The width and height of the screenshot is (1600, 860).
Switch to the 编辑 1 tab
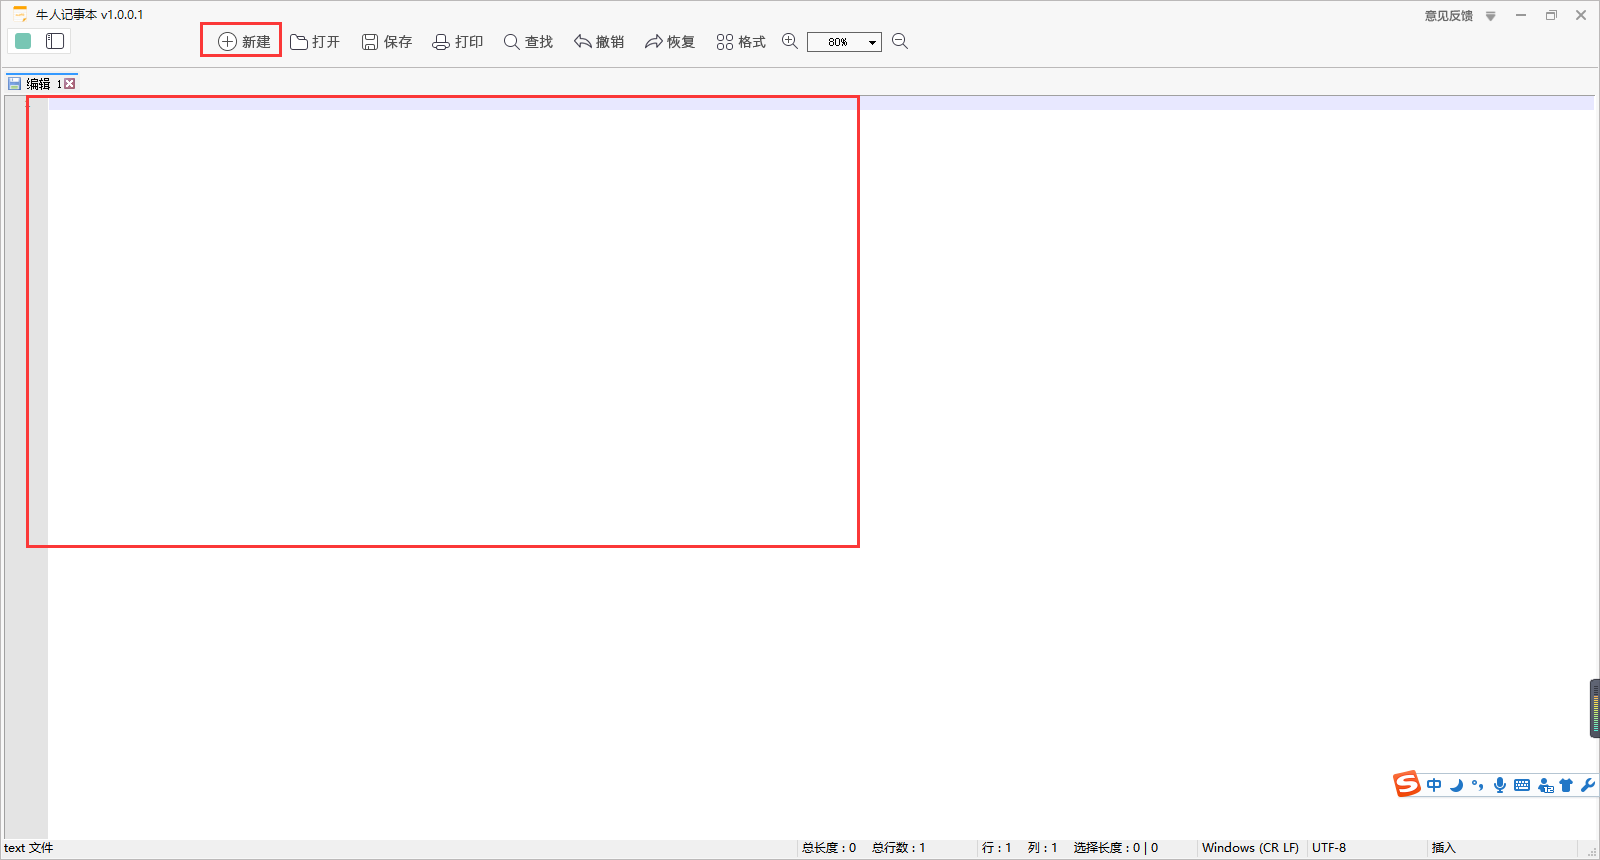[x=37, y=84]
